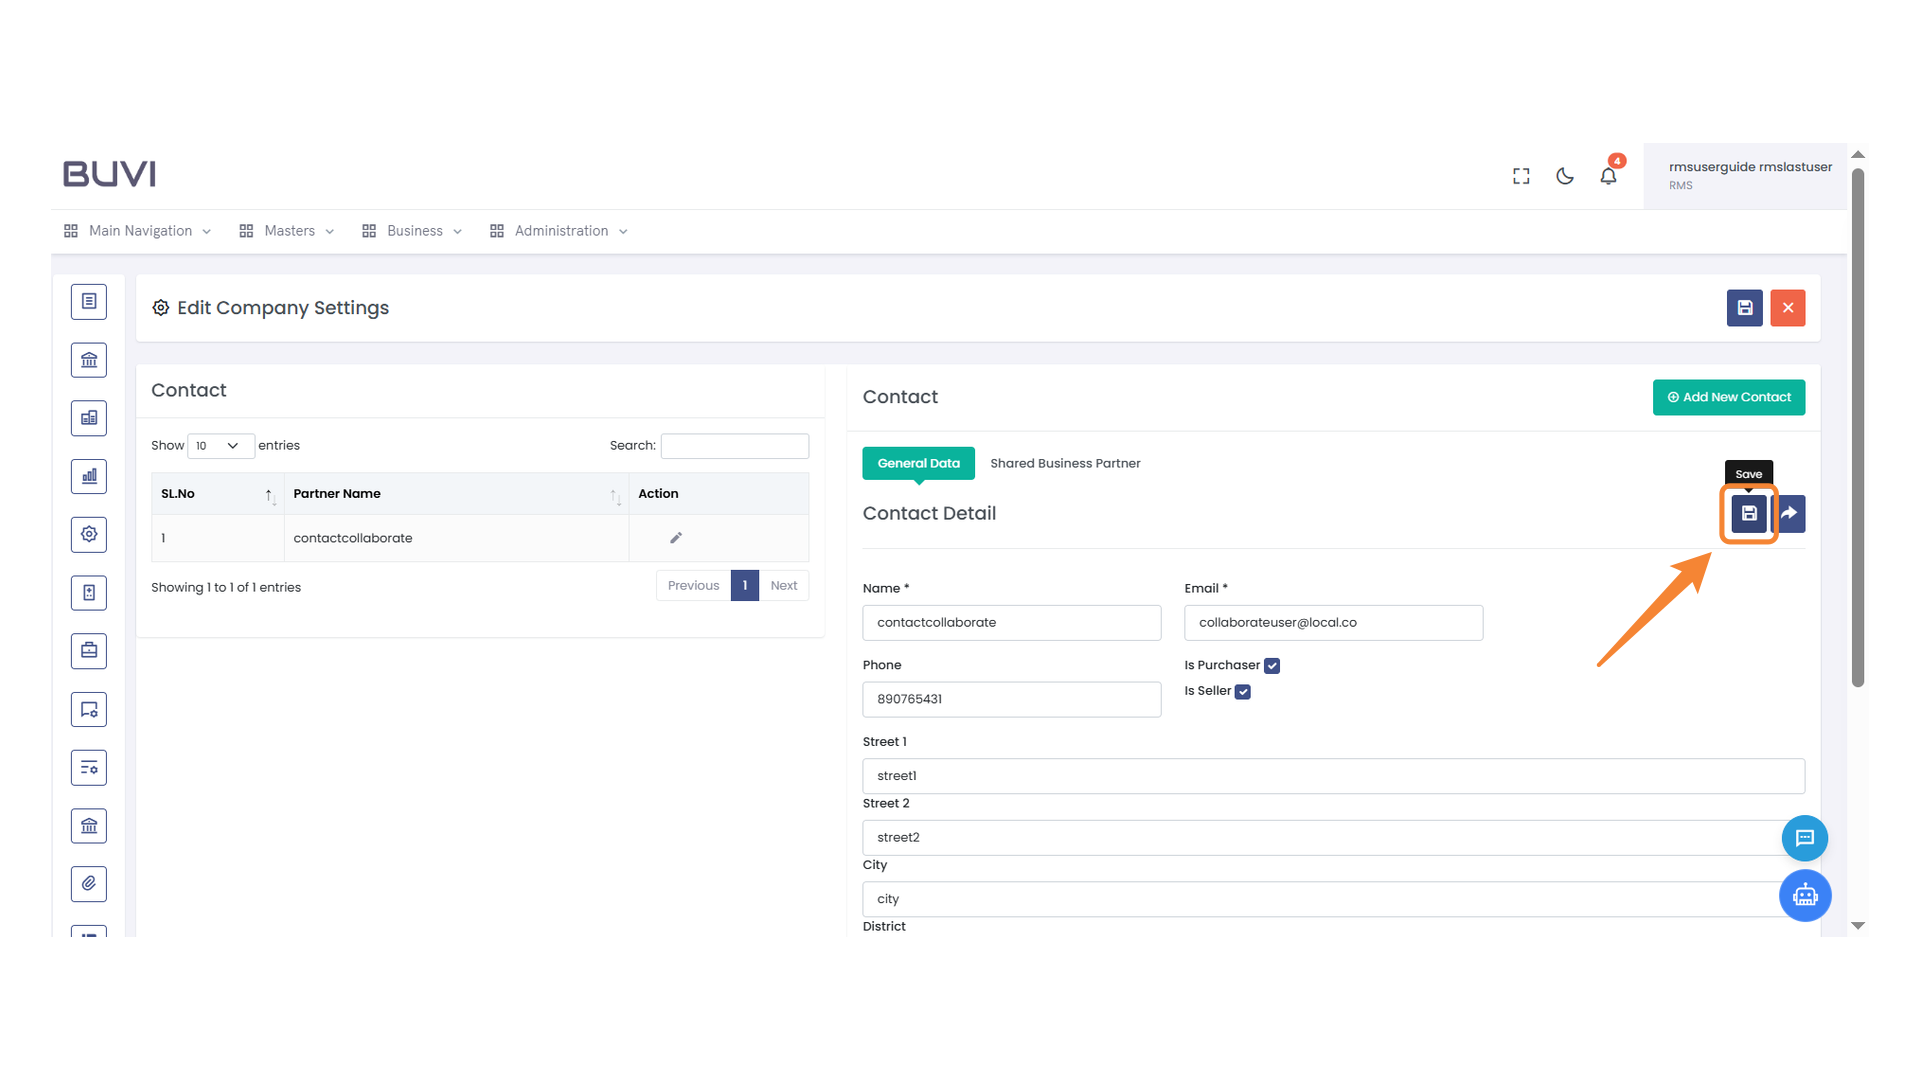
Task: Open the chatbot robot floating button
Action: pos(1804,895)
